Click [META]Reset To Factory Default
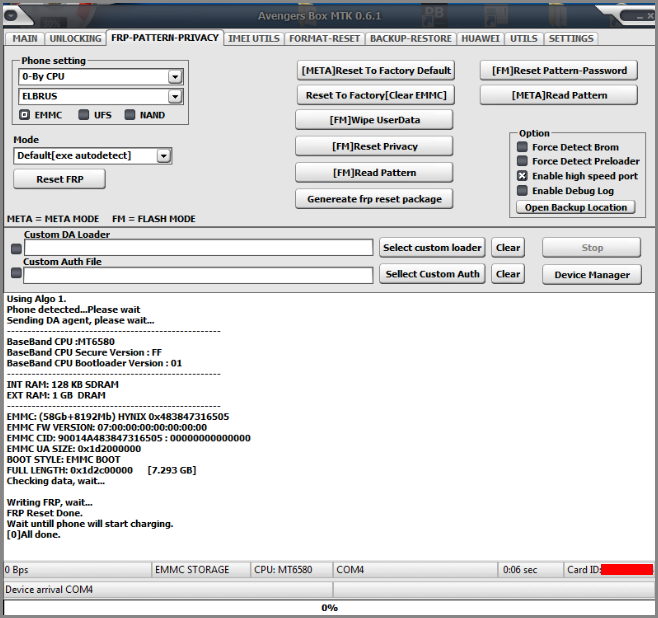This screenshot has width=658, height=618. pos(376,70)
